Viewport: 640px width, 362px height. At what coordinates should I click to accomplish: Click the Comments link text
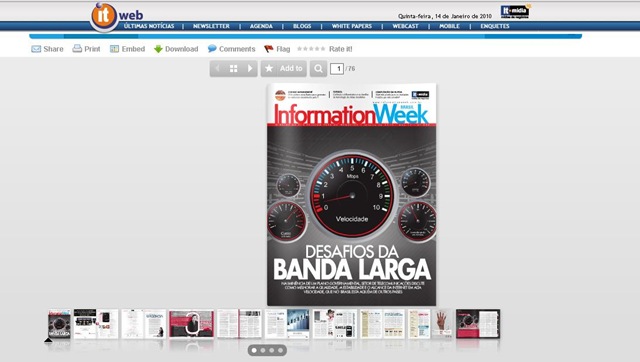[237, 49]
